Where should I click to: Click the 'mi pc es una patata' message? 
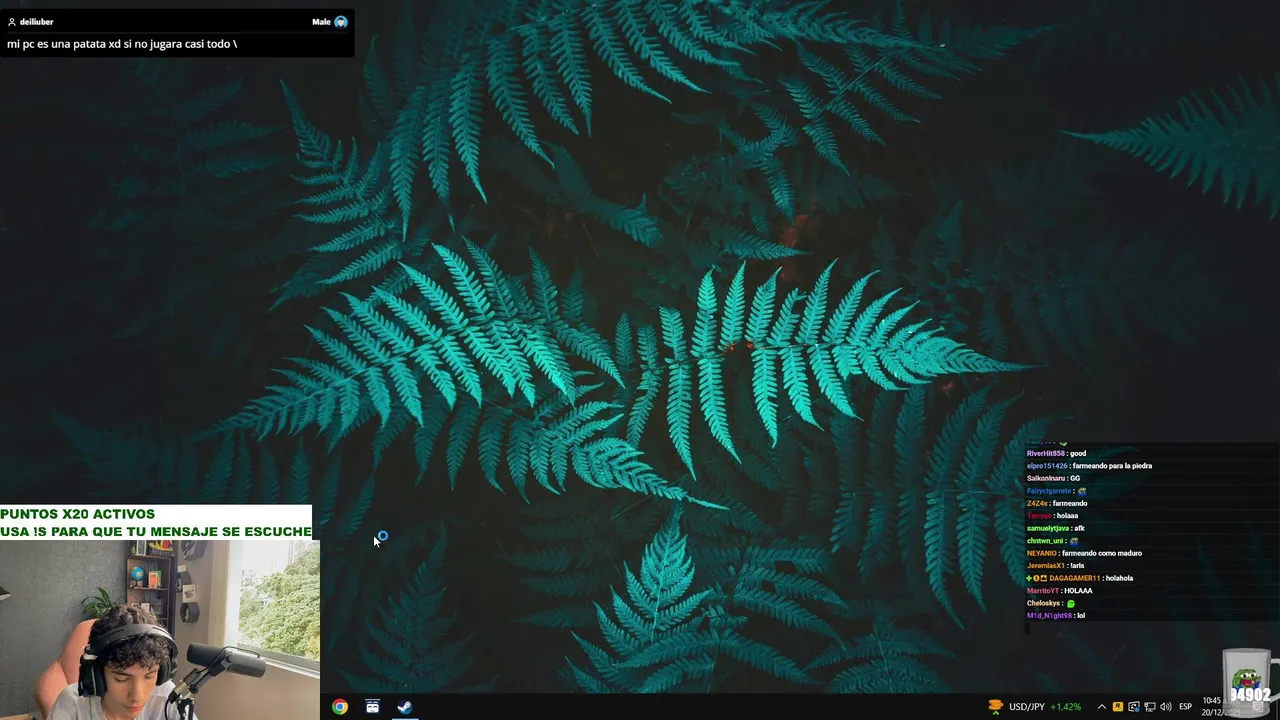point(122,44)
